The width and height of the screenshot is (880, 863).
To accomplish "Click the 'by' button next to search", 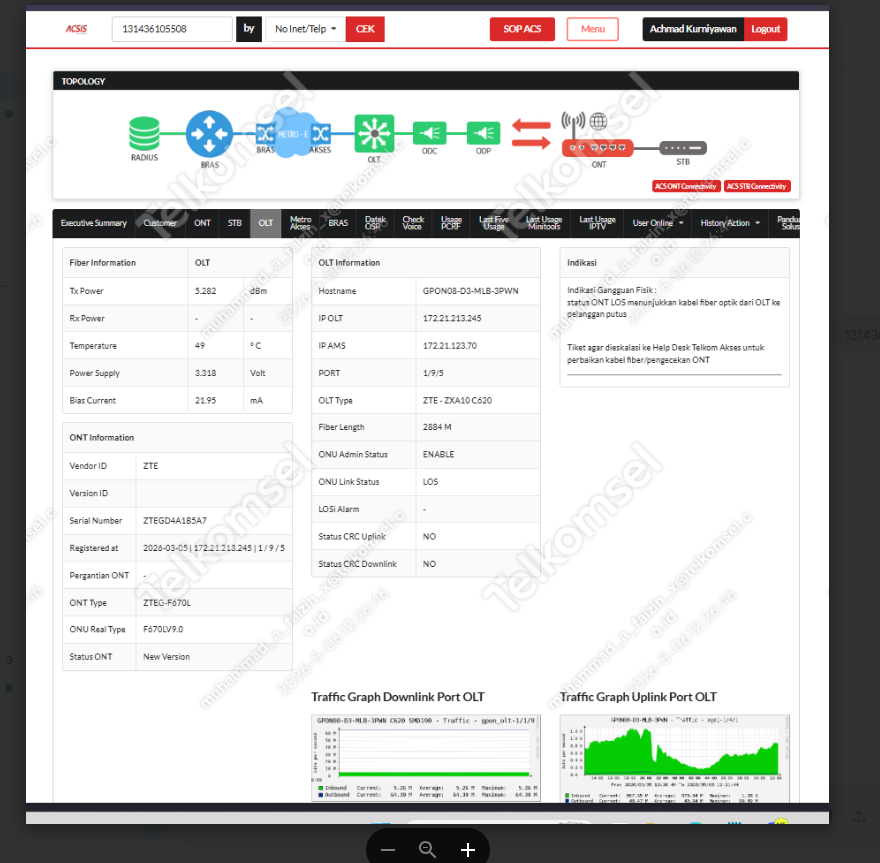I will (x=249, y=29).
